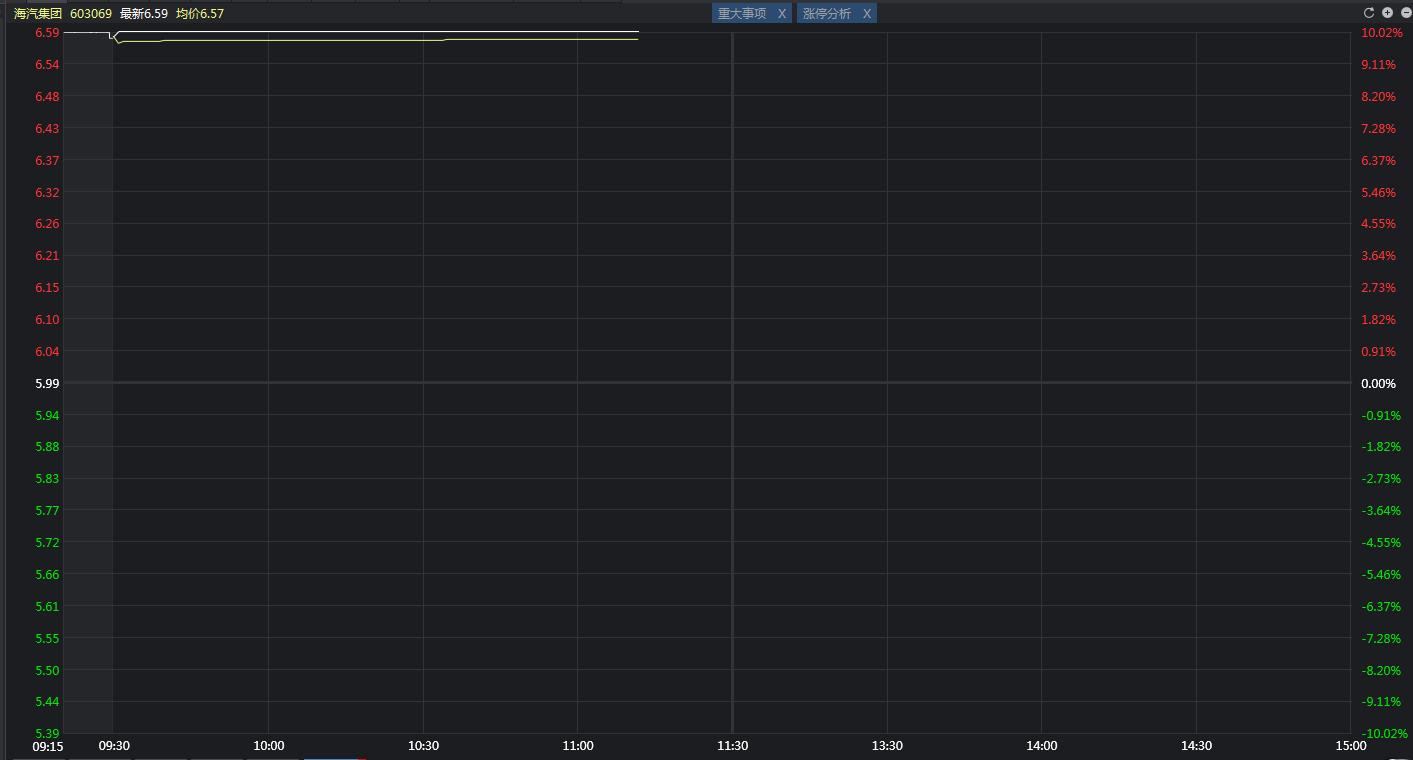Click the 15:00 closing time label
Viewport: 1413px width, 760px height.
pos(1351,745)
